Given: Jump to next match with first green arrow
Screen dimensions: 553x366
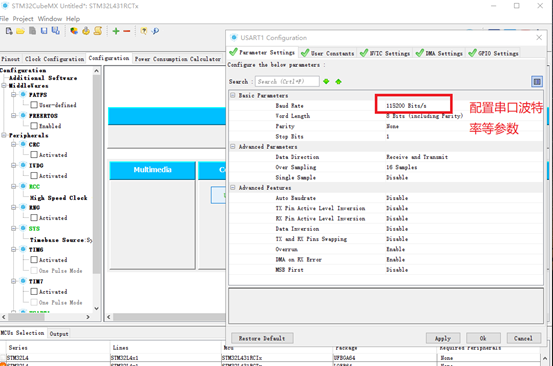Looking at the screenshot, I should click(326, 81).
